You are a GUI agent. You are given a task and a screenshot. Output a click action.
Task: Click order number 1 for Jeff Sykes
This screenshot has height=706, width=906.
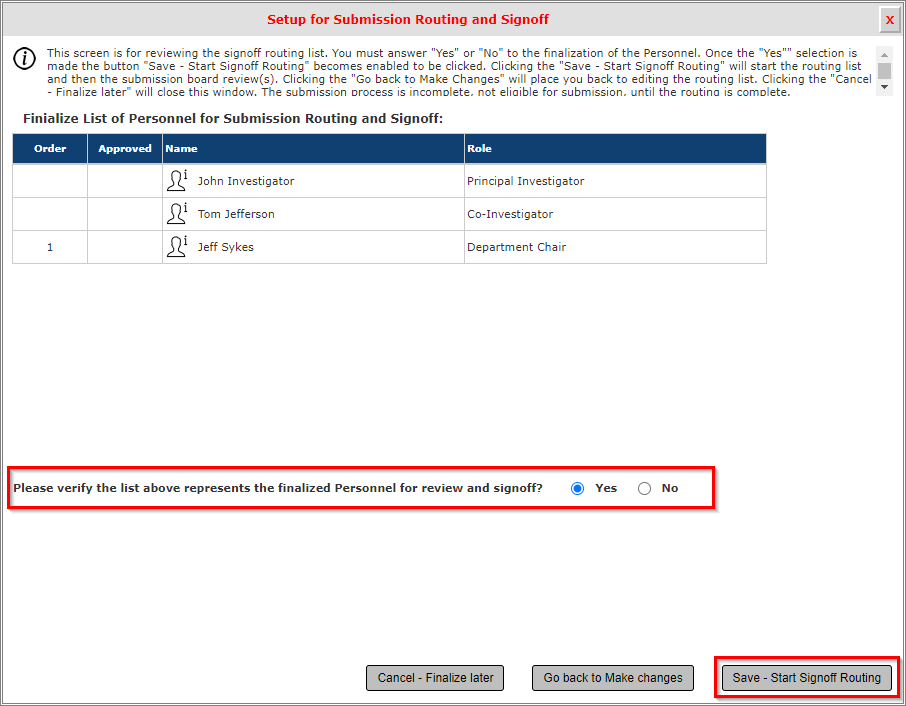coord(50,247)
